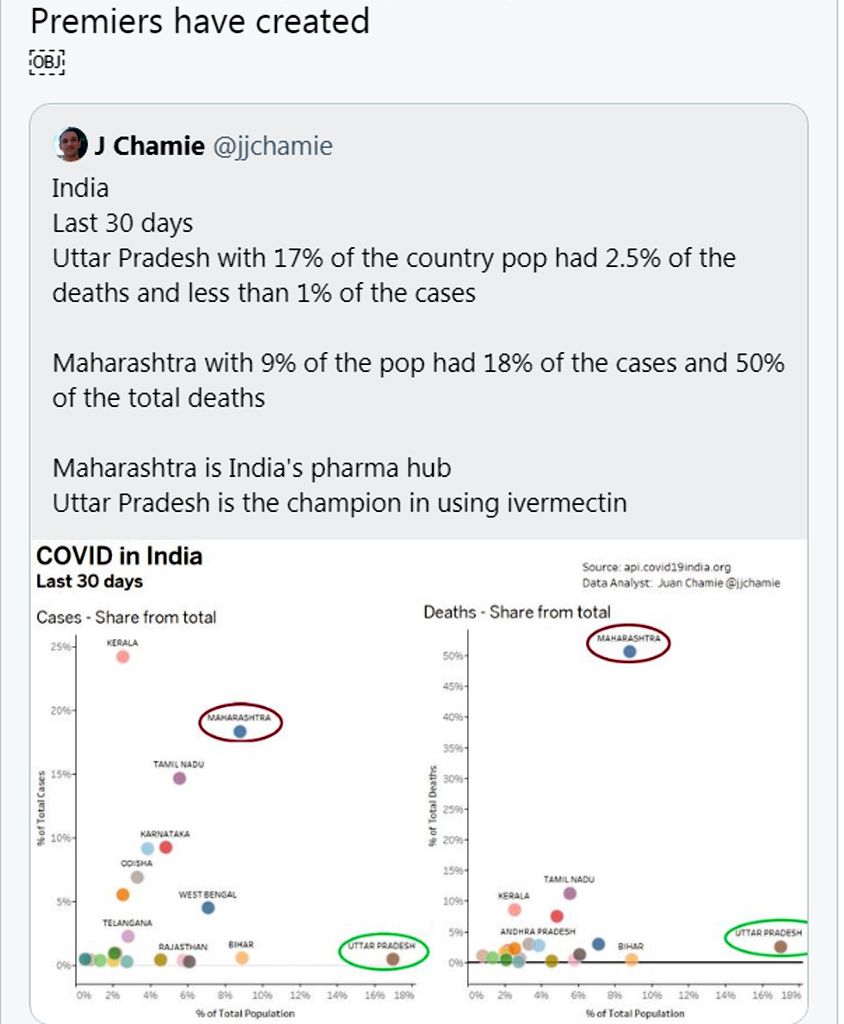Open the J Chamie display name link
Image resolution: width=844 pixels, height=1024 pixels.
(150, 146)
